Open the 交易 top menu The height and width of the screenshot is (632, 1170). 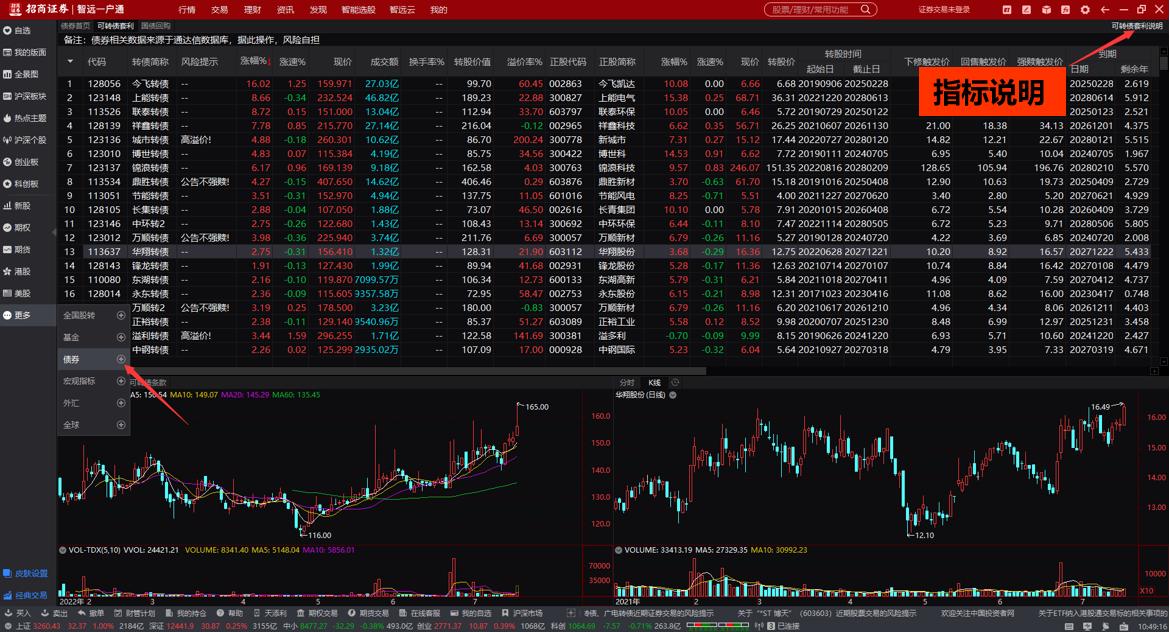pos(219,9)
